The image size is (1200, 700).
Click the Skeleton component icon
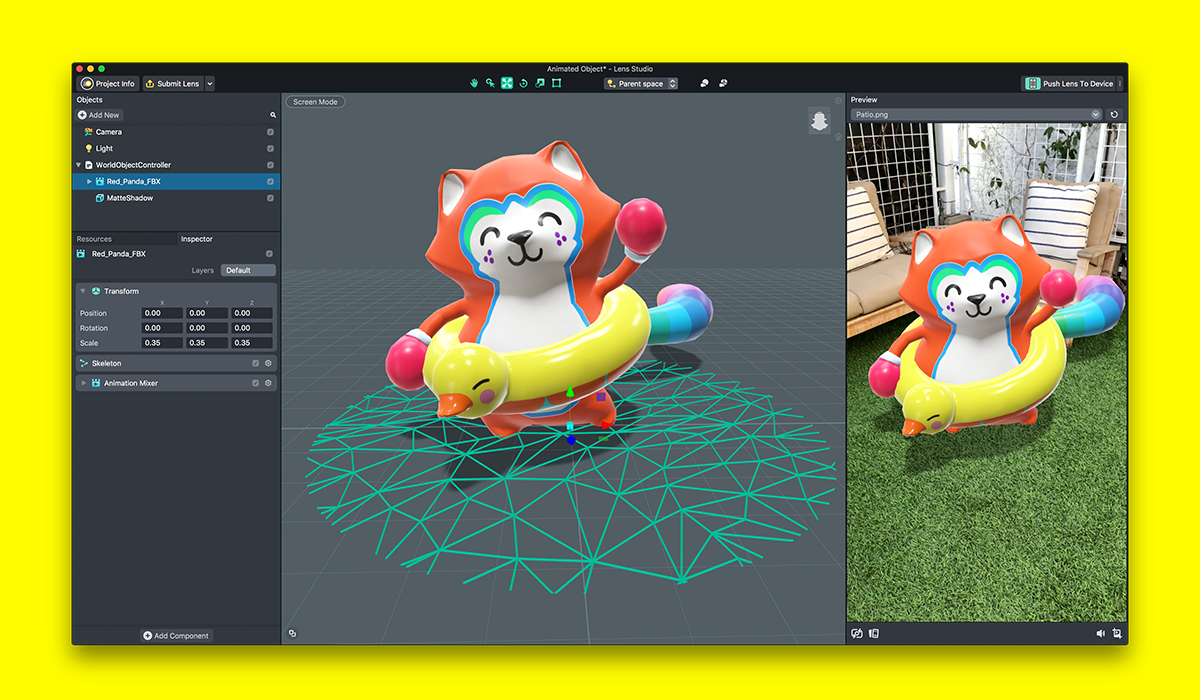[84, 363]
